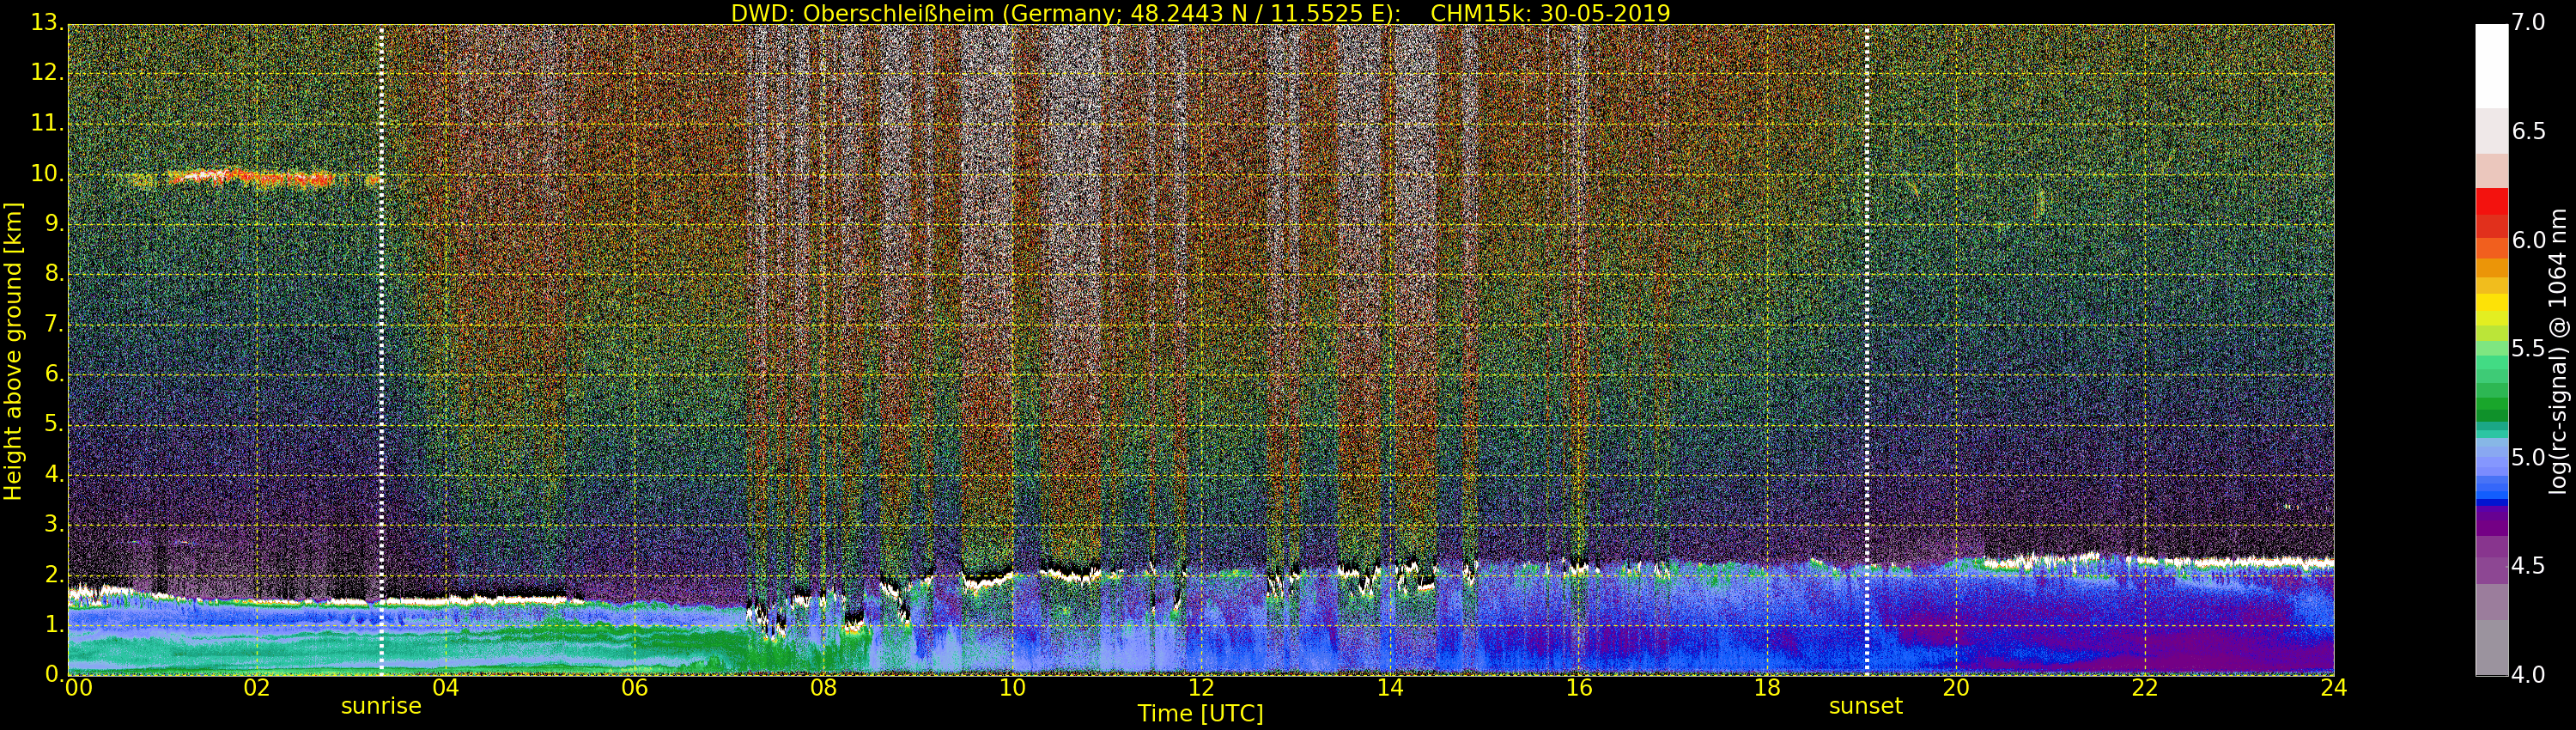The image size is (2576, 730).
Task: Click the red cirrus cloud layer near 10 km
Action: click(250, 178)
